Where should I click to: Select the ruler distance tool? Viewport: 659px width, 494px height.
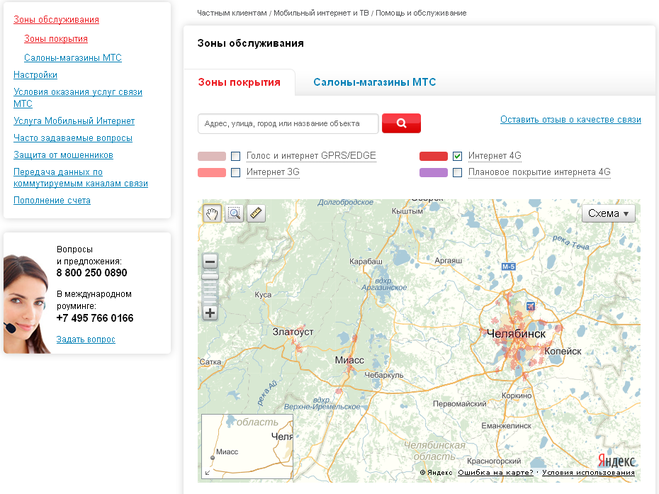point(256,213)
